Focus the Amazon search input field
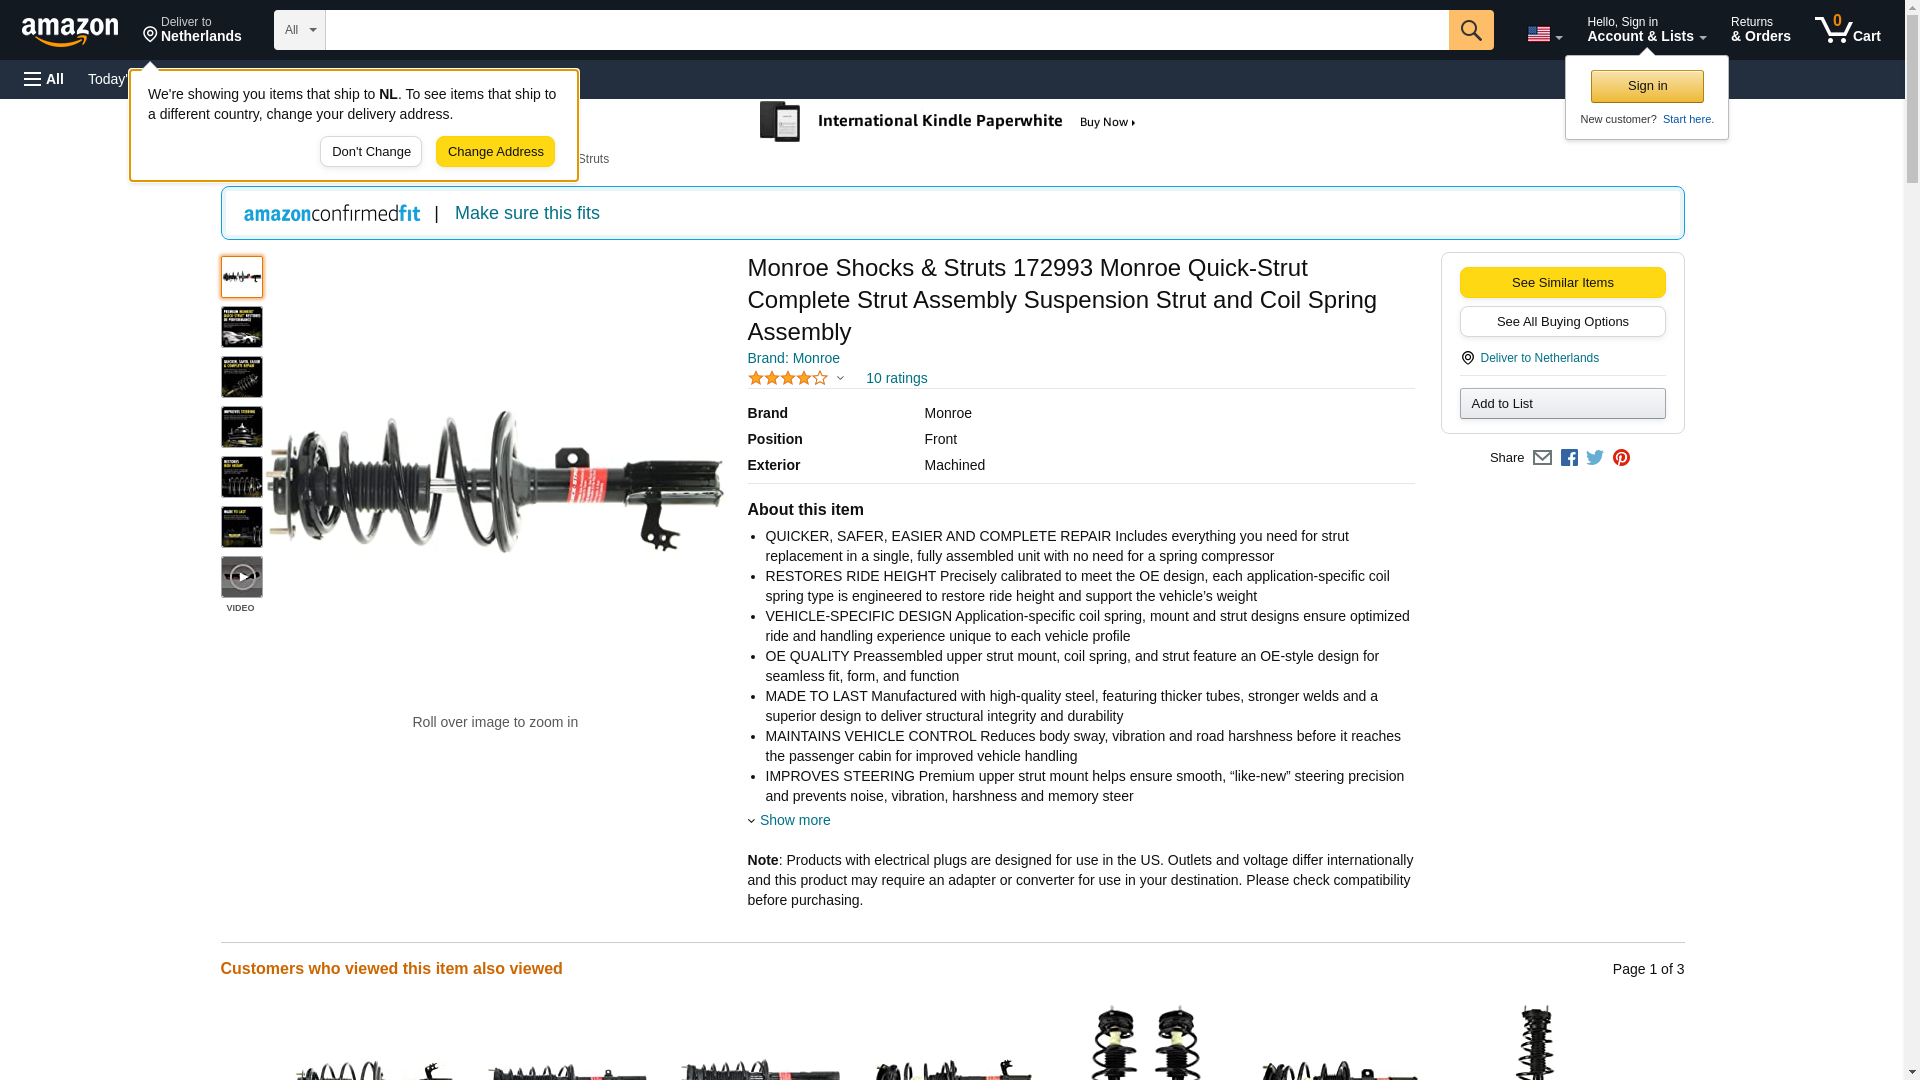Screen dimensions: 1920x1080 point(886,30)
